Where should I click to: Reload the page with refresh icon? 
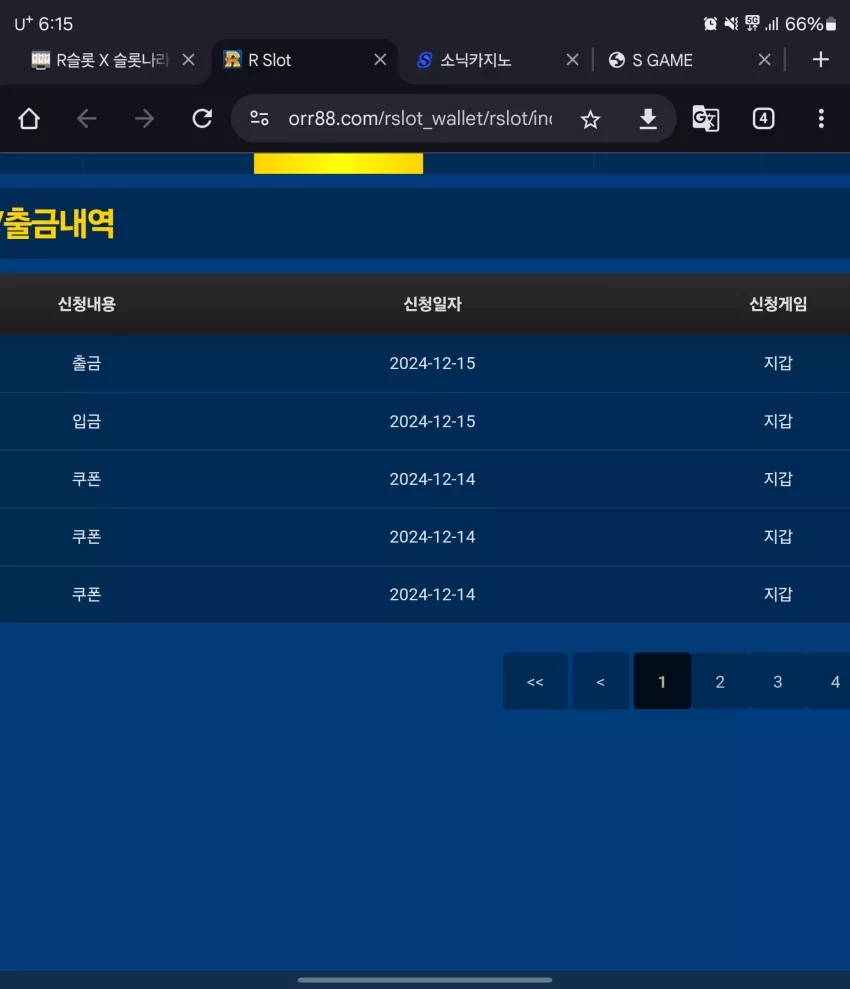202,119
